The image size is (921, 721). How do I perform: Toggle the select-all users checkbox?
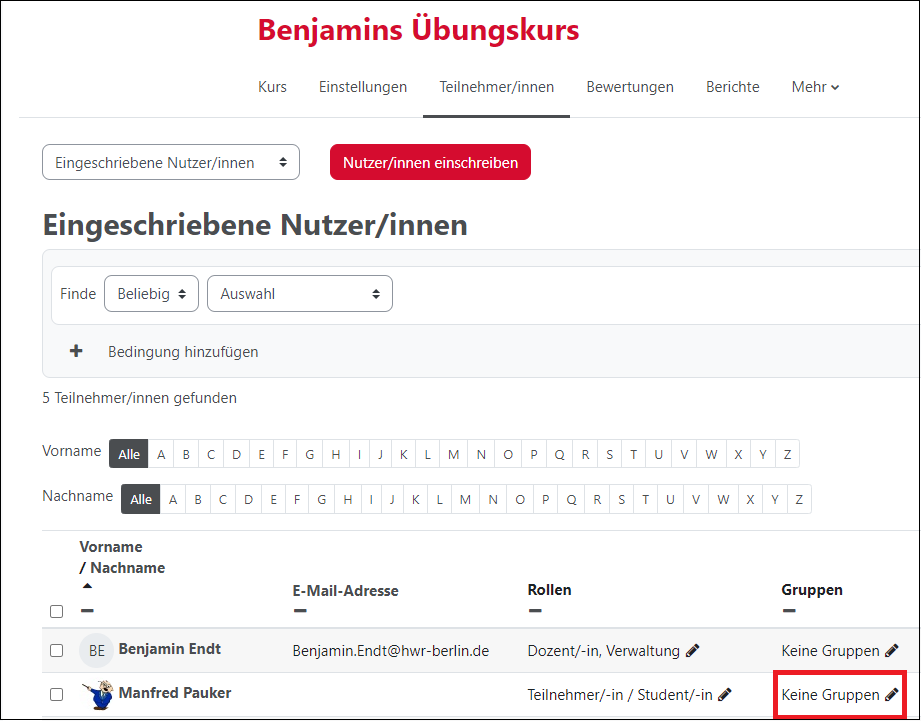[57, 611]
